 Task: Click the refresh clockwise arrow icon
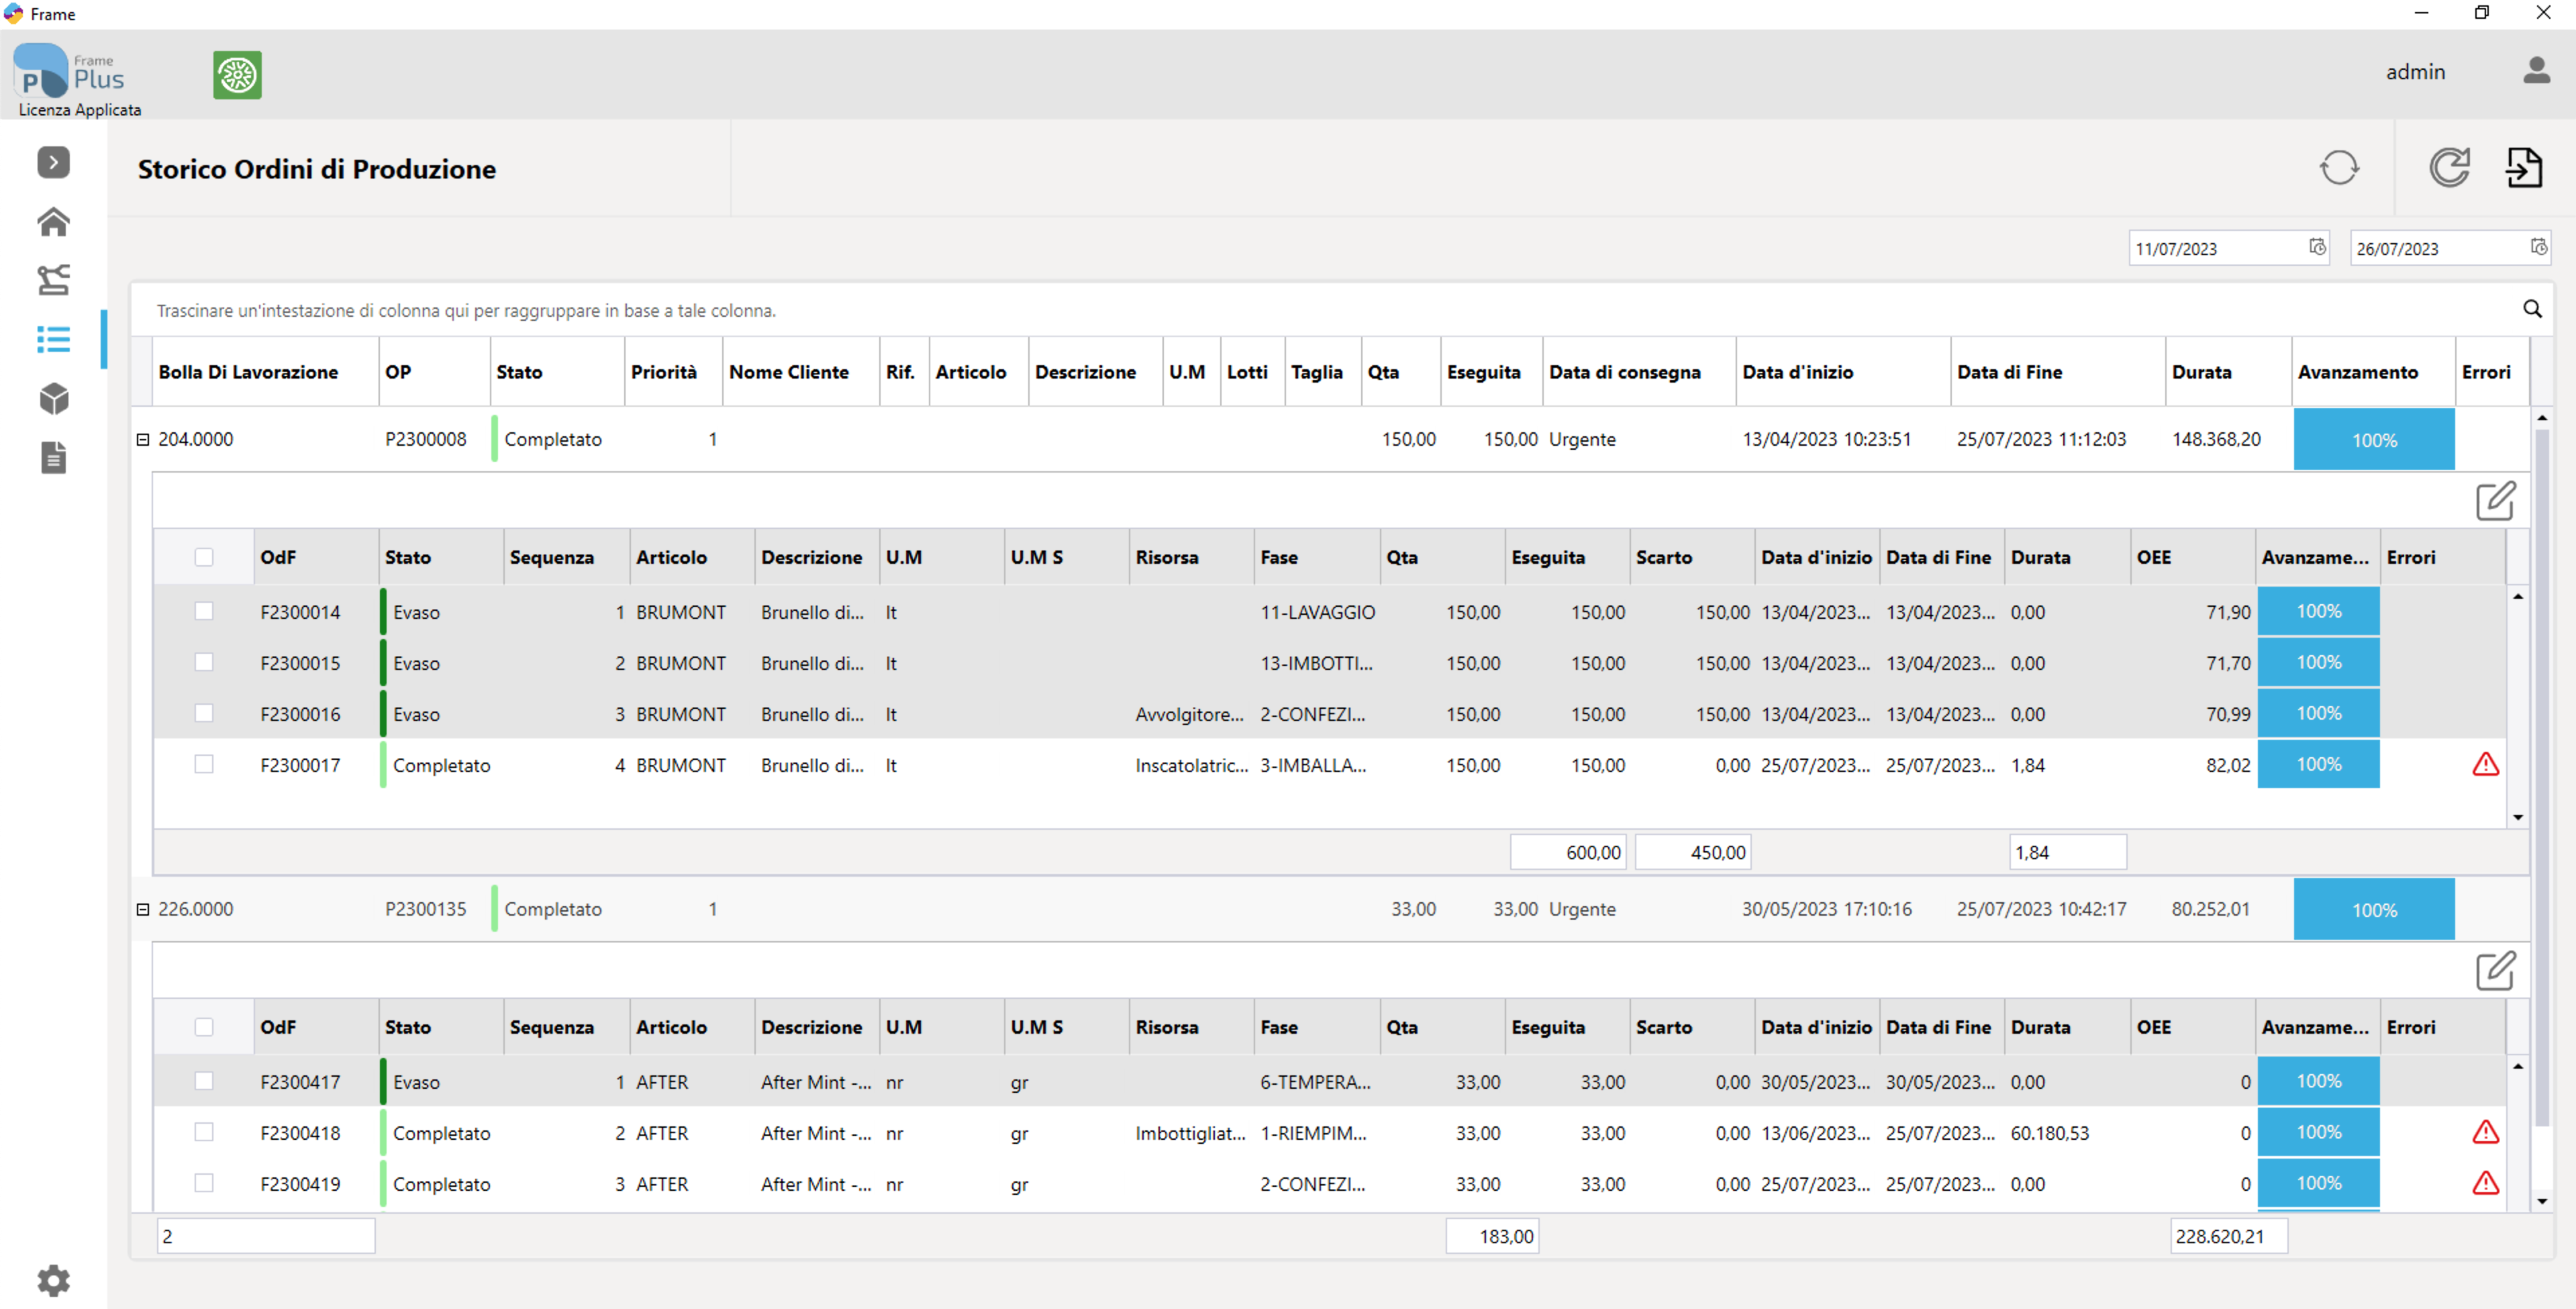(2449, 168)
